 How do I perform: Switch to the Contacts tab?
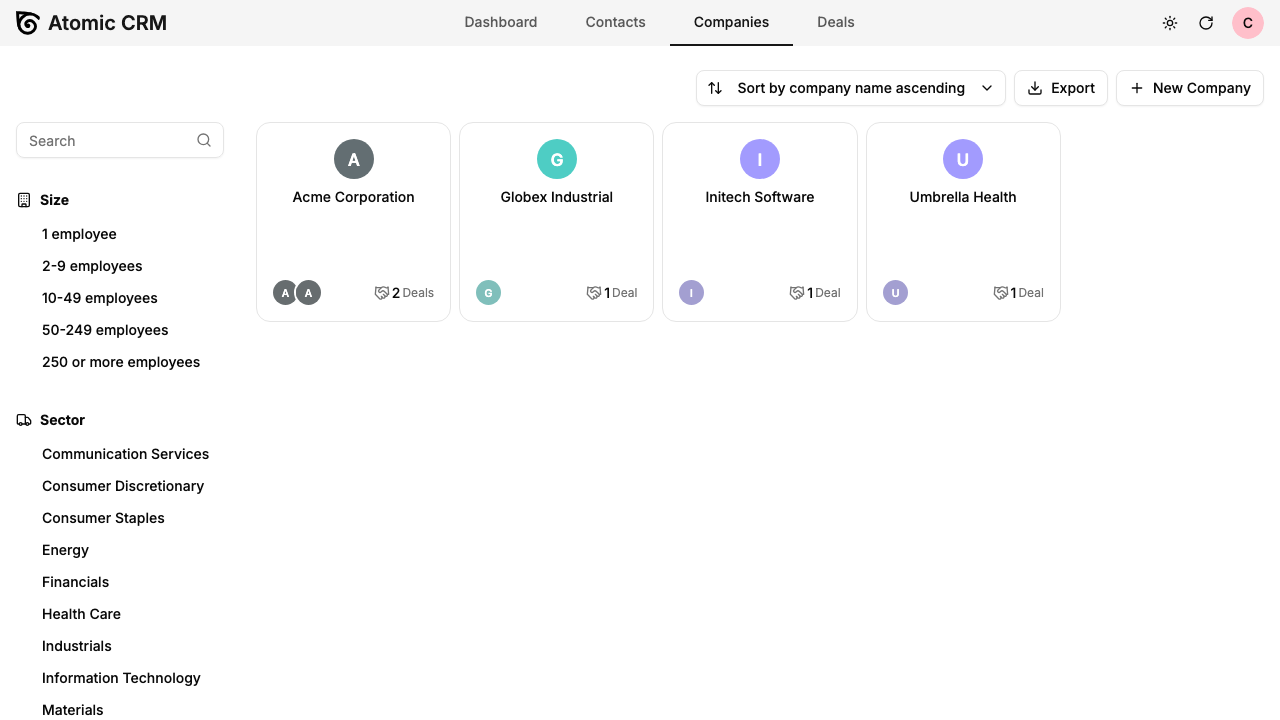coord(616,22)
